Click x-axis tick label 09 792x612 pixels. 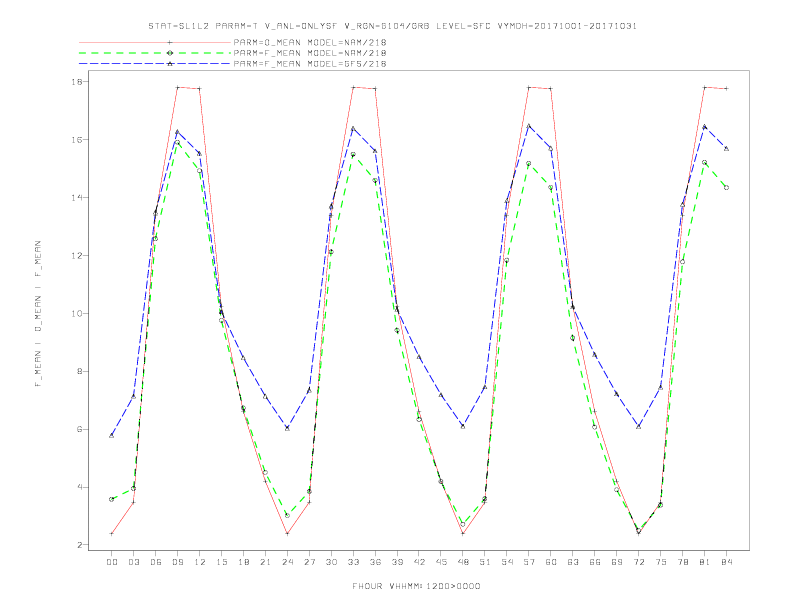pos(177,562)
